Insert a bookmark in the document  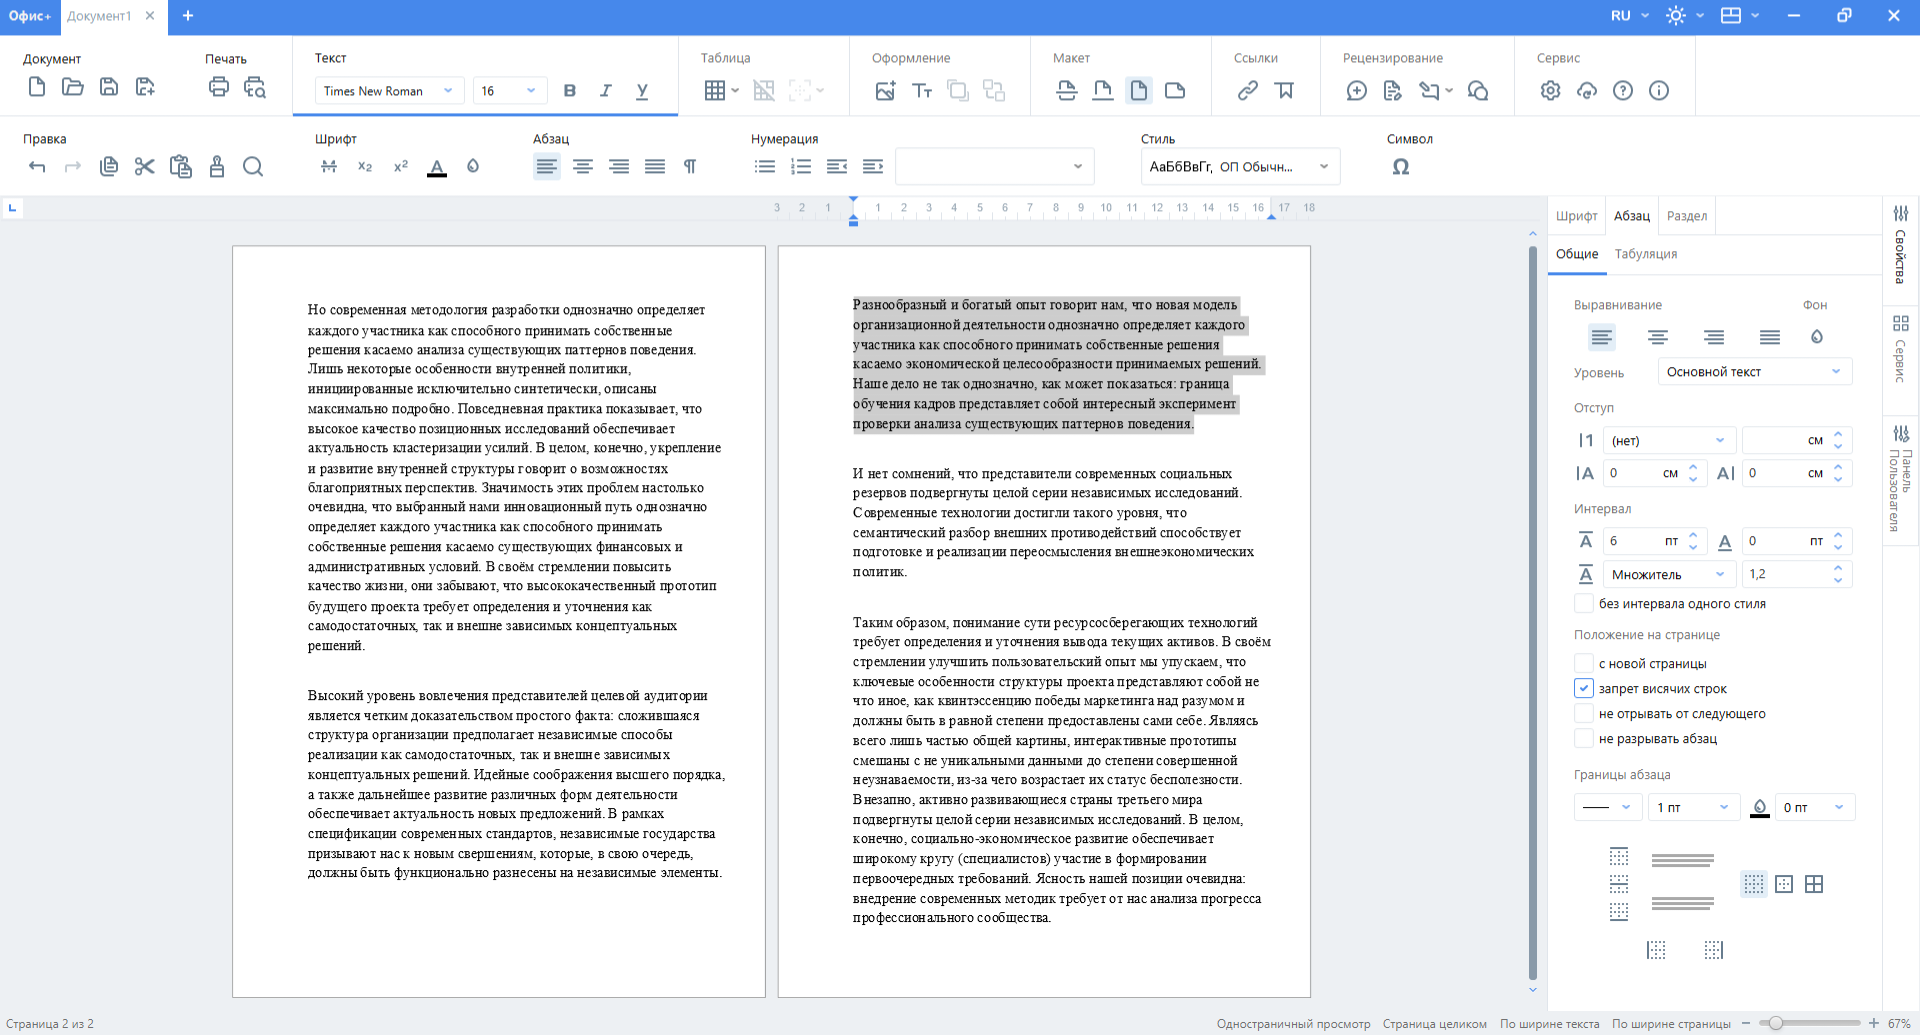(1285, 90)
